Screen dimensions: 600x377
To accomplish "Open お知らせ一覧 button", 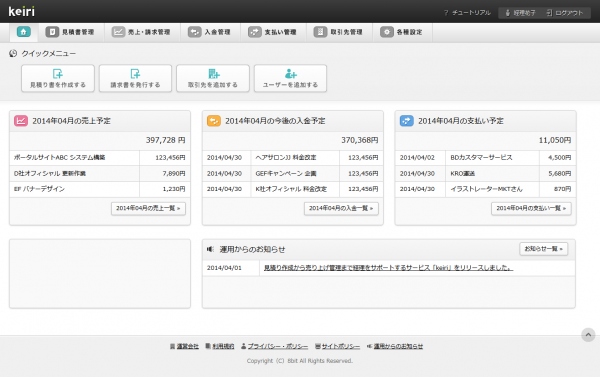I will coord(544,249).
